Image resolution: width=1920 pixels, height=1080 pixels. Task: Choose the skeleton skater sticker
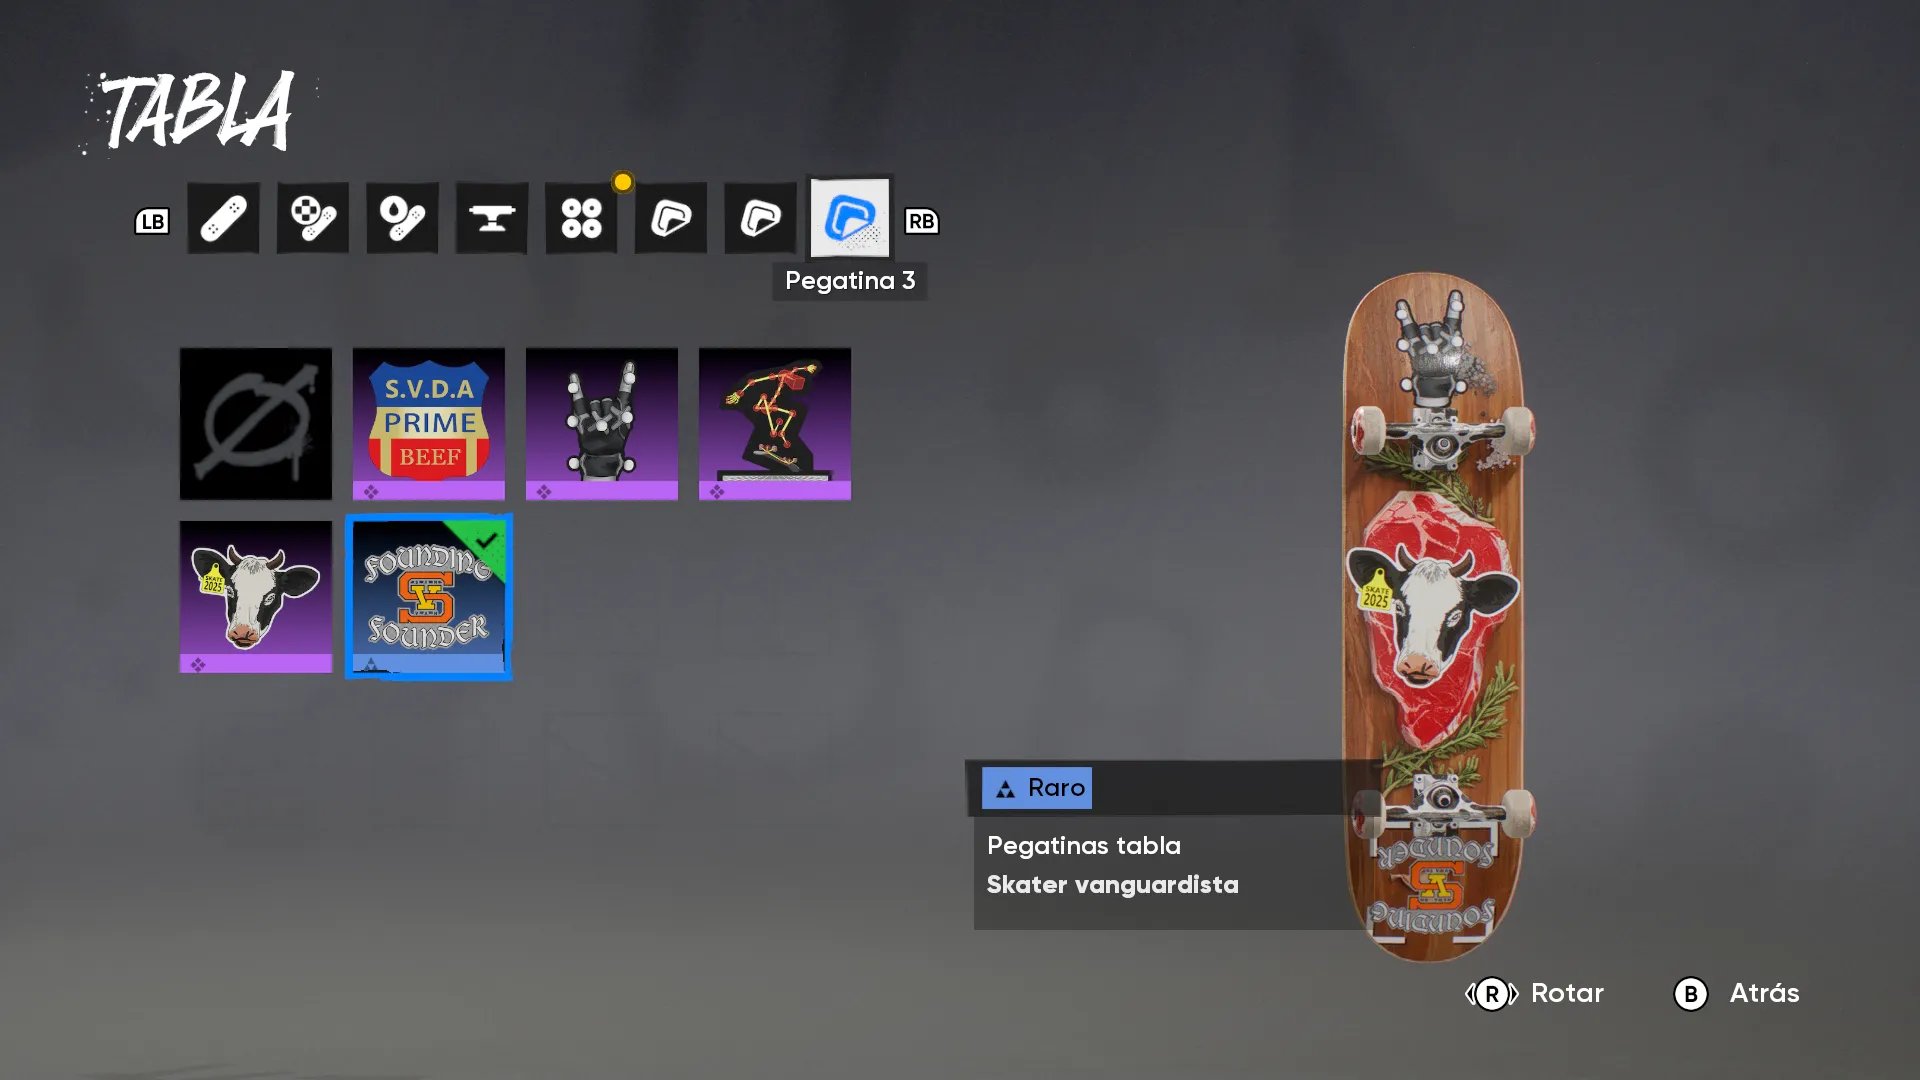tap(775, 424)
